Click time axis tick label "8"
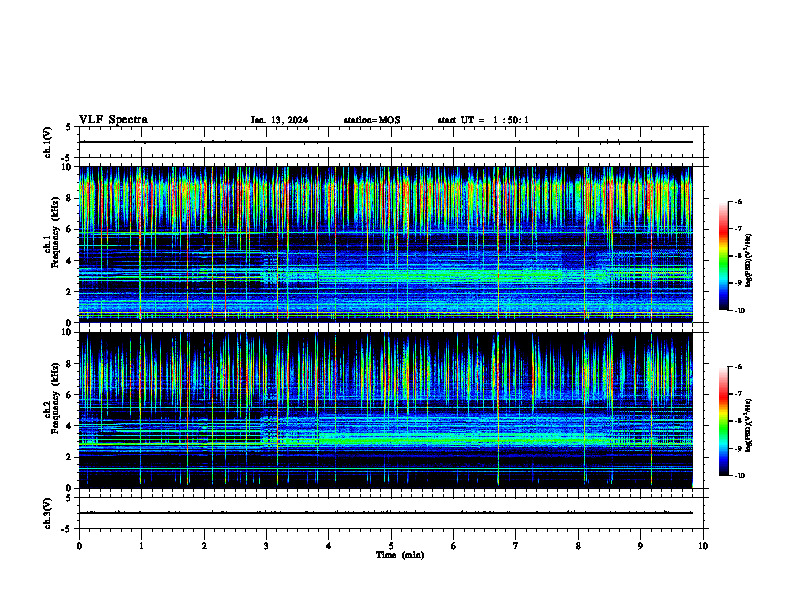This screenshot has height=612, width=792. point(578,546)
